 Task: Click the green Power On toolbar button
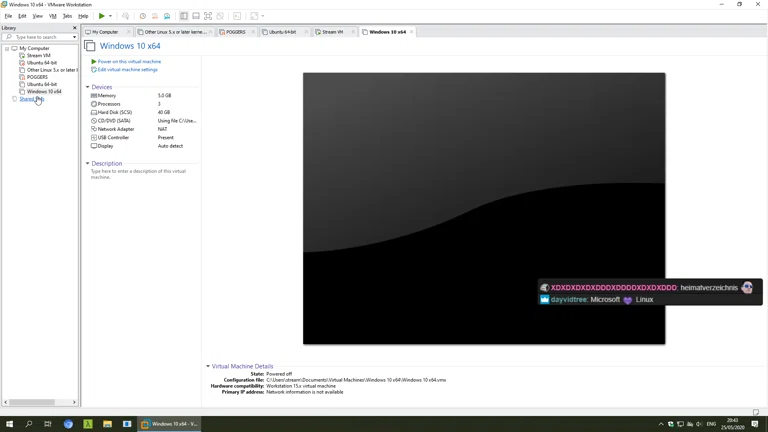tap(101, 16)
